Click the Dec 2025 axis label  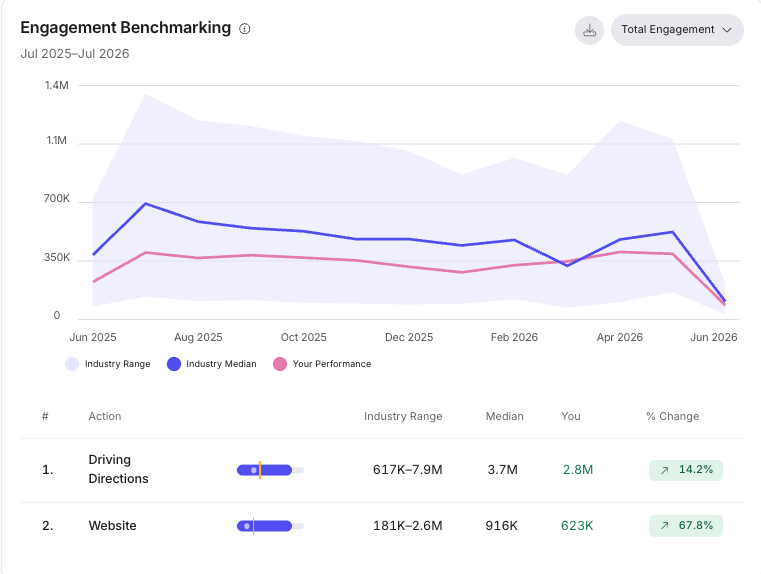[409, 337]
